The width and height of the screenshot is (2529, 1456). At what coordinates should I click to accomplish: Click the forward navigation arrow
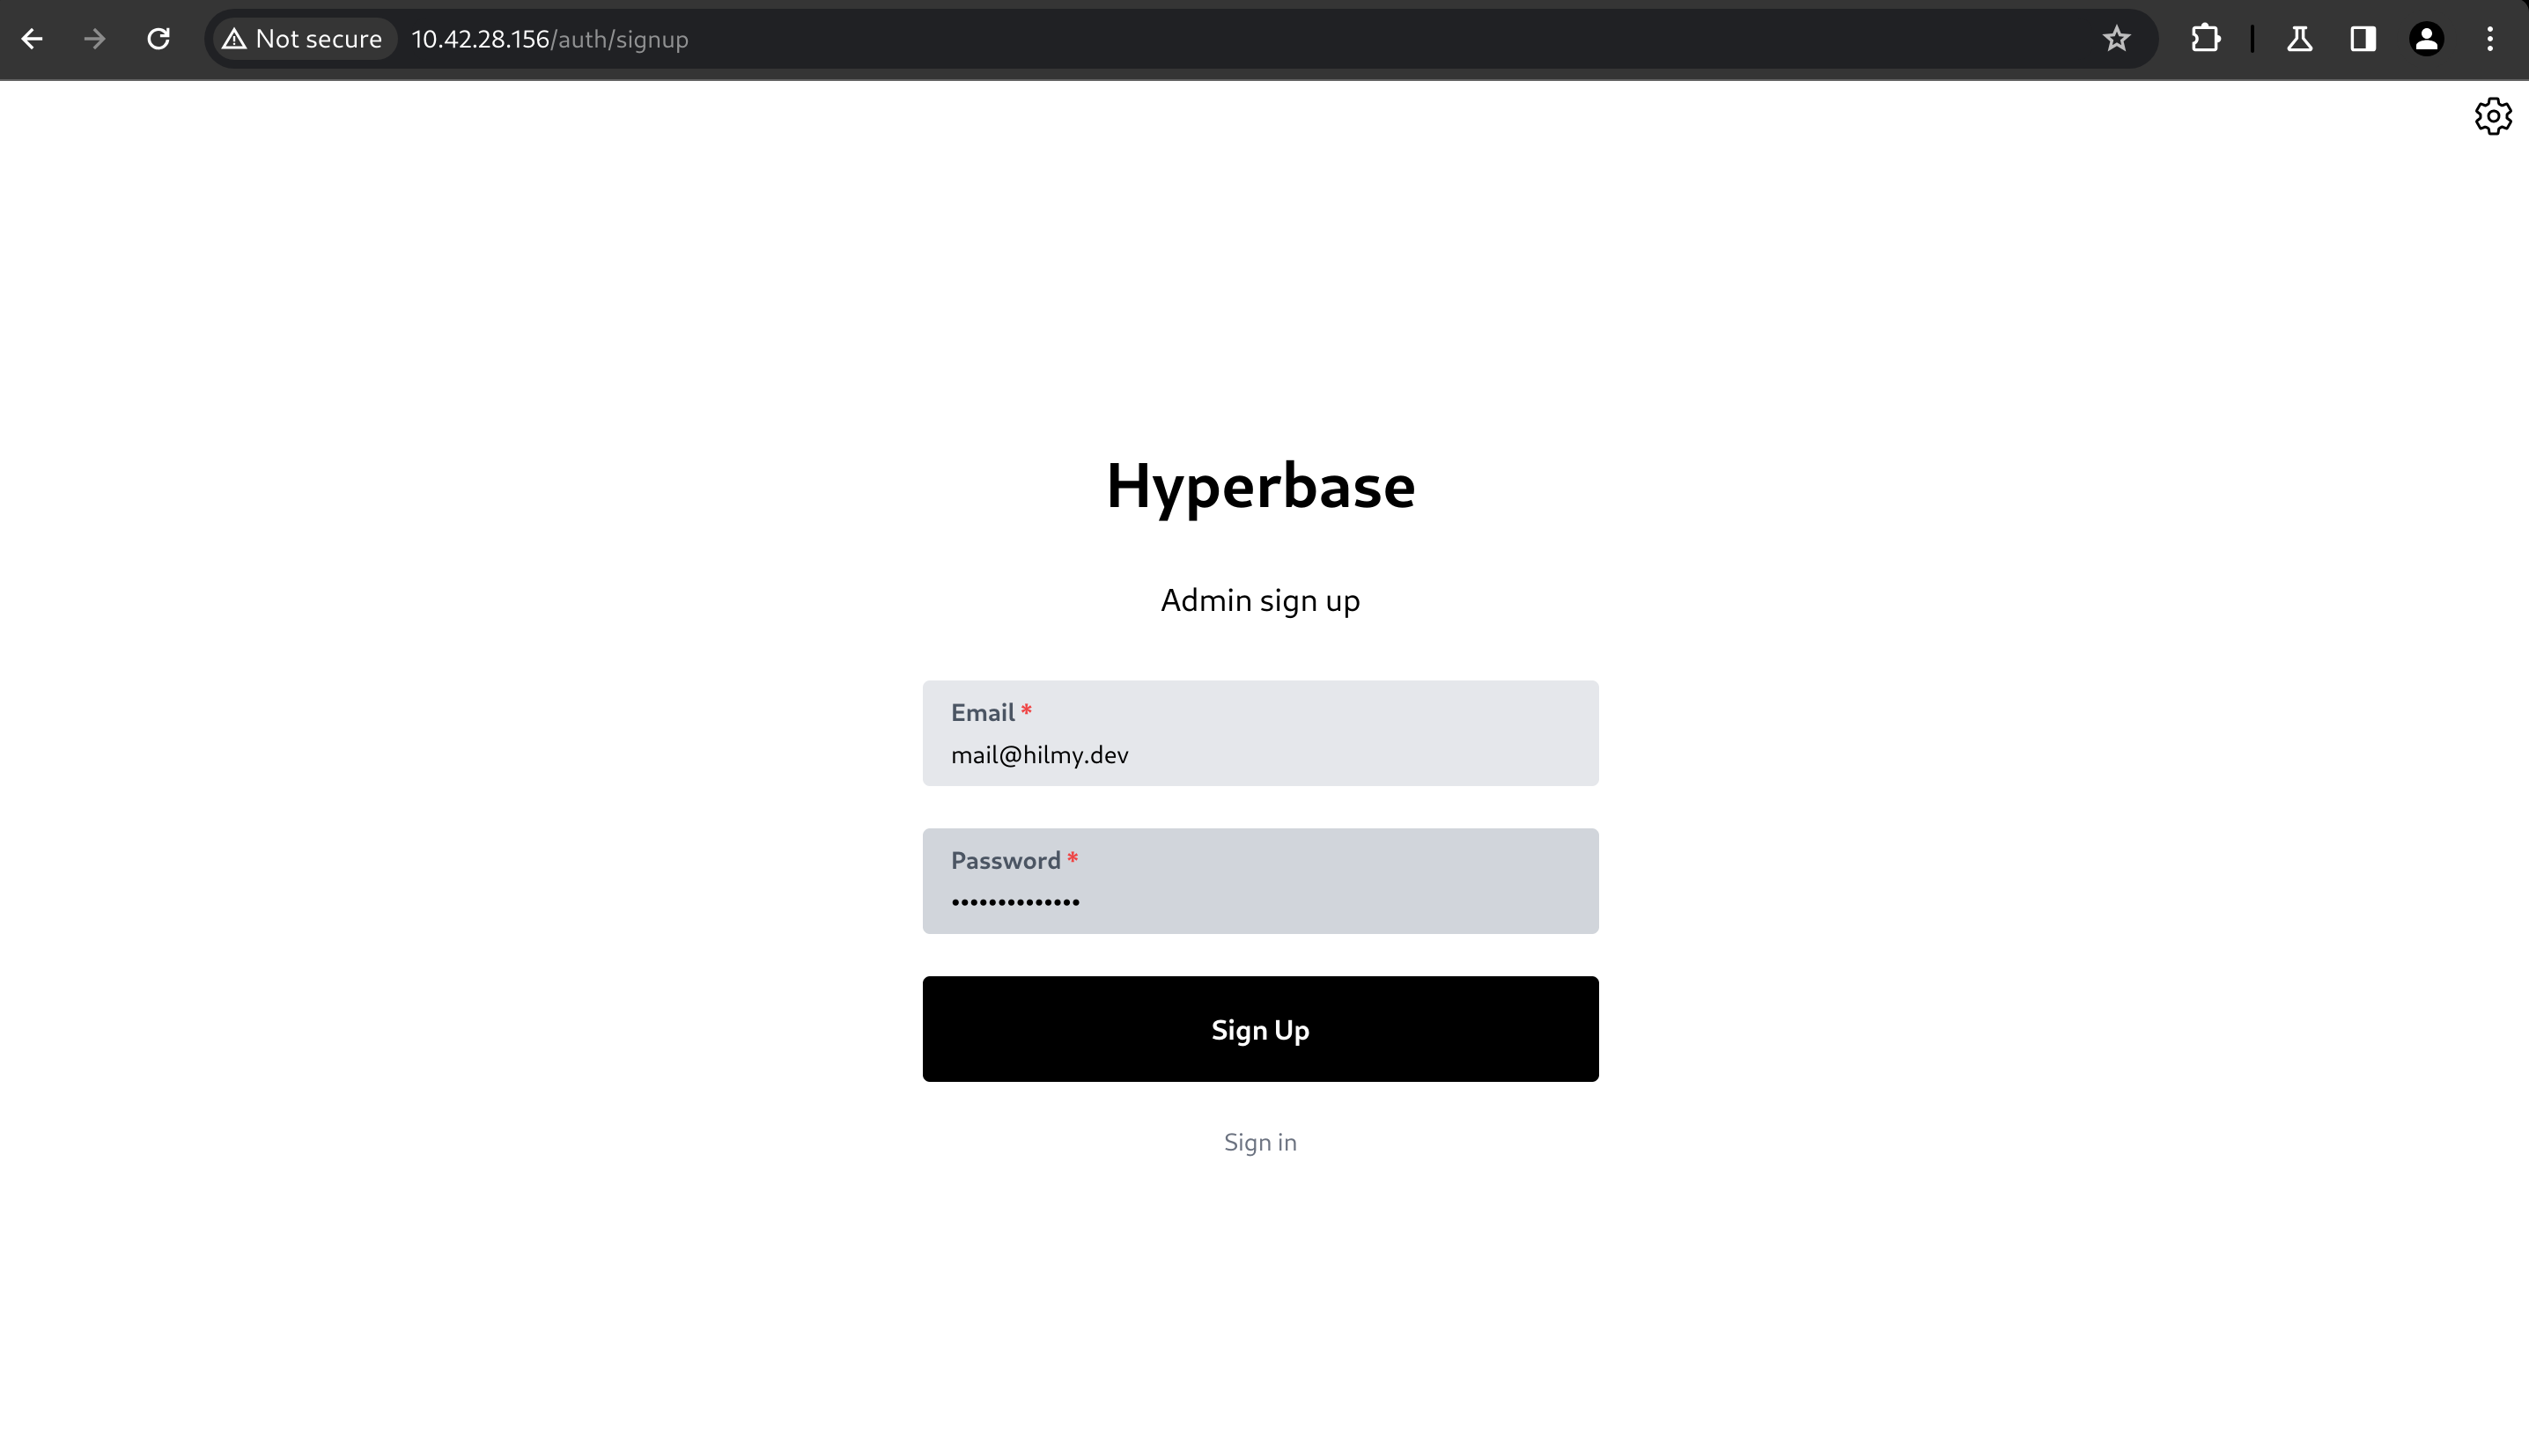click(x=96, y=38)
